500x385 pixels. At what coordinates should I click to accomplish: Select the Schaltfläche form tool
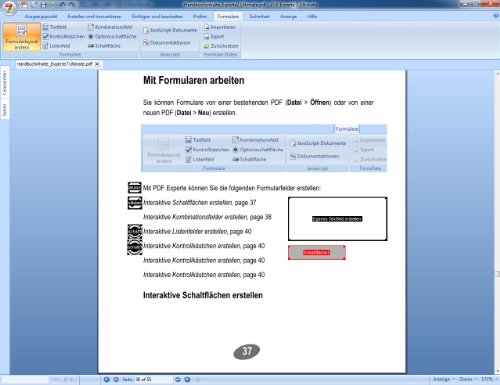[x=104, y=46]
